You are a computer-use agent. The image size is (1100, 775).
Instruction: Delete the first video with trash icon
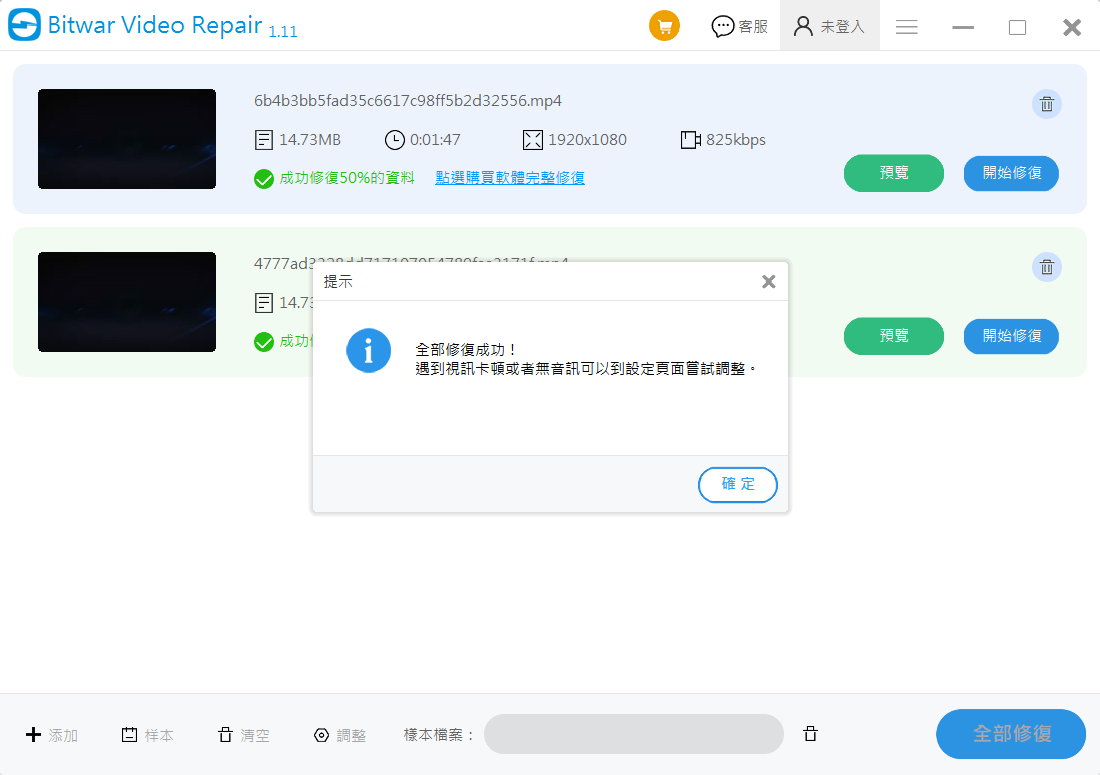click(1046, 105)
